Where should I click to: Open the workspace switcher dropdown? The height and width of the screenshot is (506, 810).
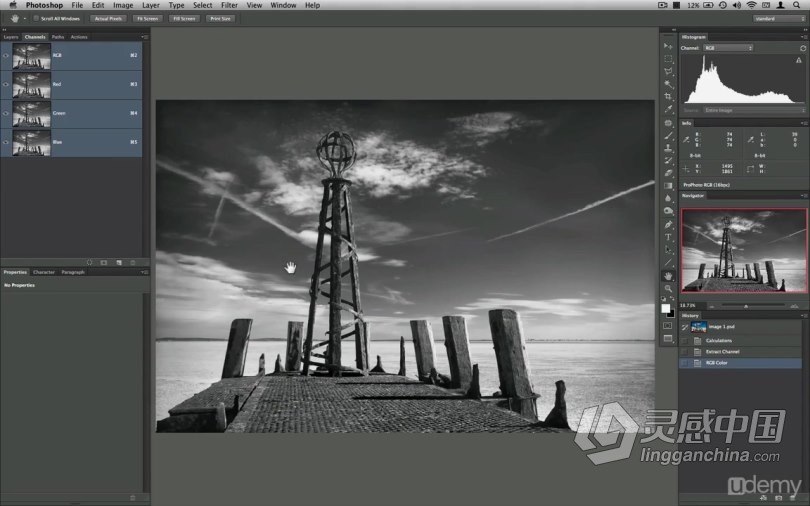(x=778, y=18)
